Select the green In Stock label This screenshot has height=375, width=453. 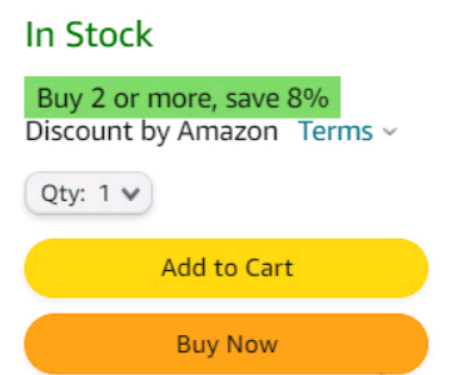(89, 34)
